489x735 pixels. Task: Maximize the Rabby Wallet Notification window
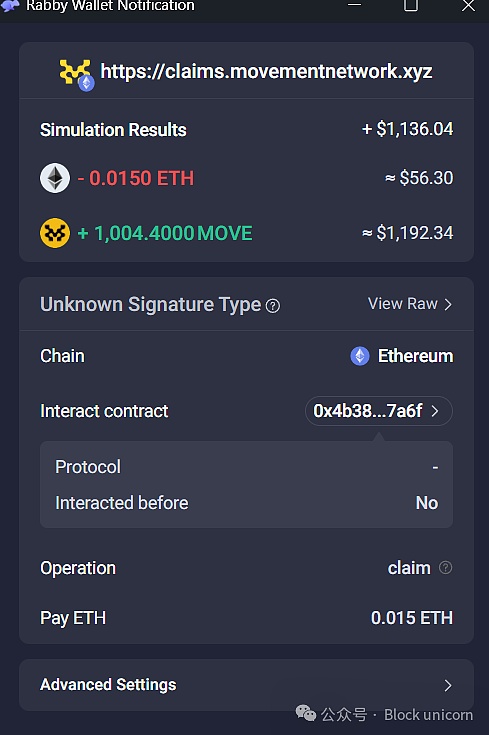411,6
